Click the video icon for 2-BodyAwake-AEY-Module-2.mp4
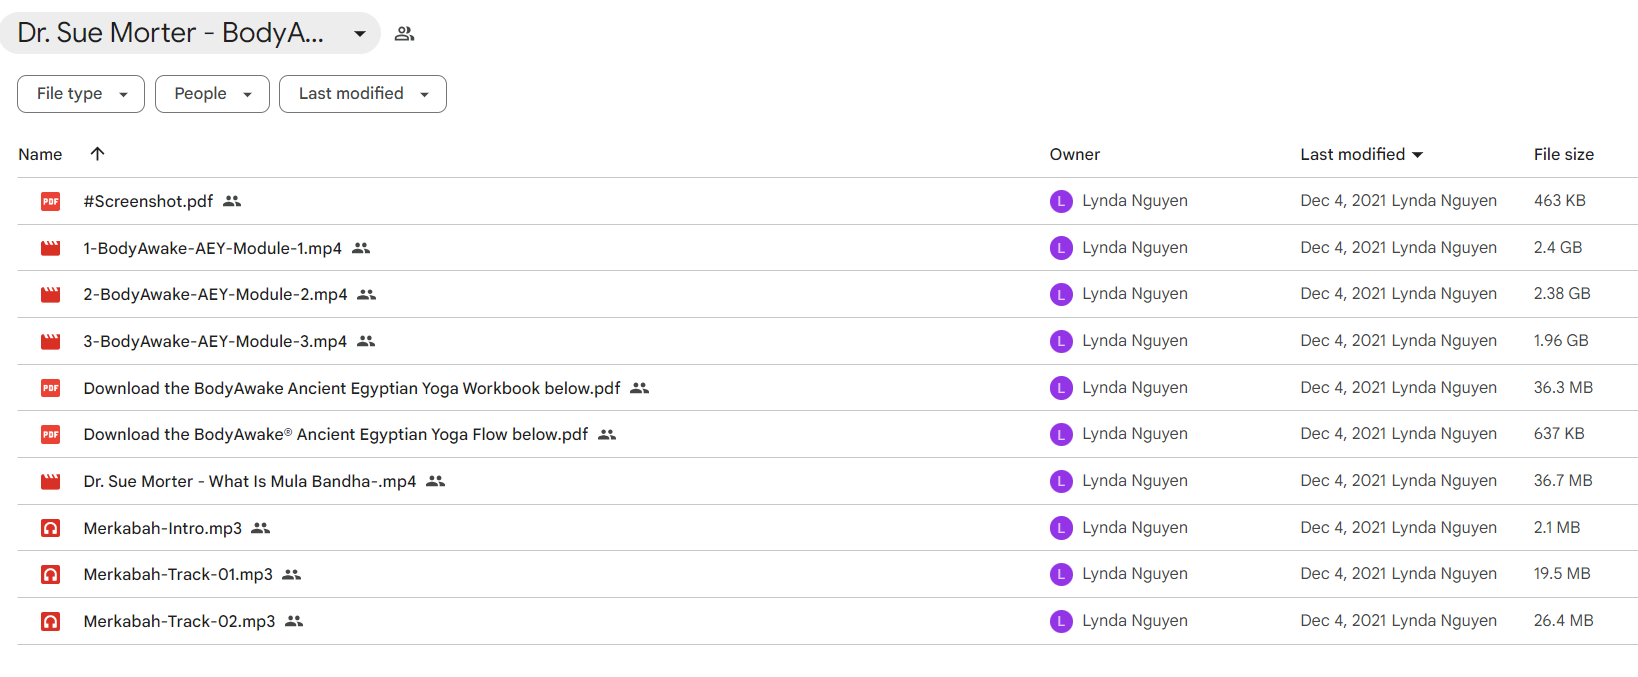The width and height of the screenshot is (1638, 677). click(51, 294)
